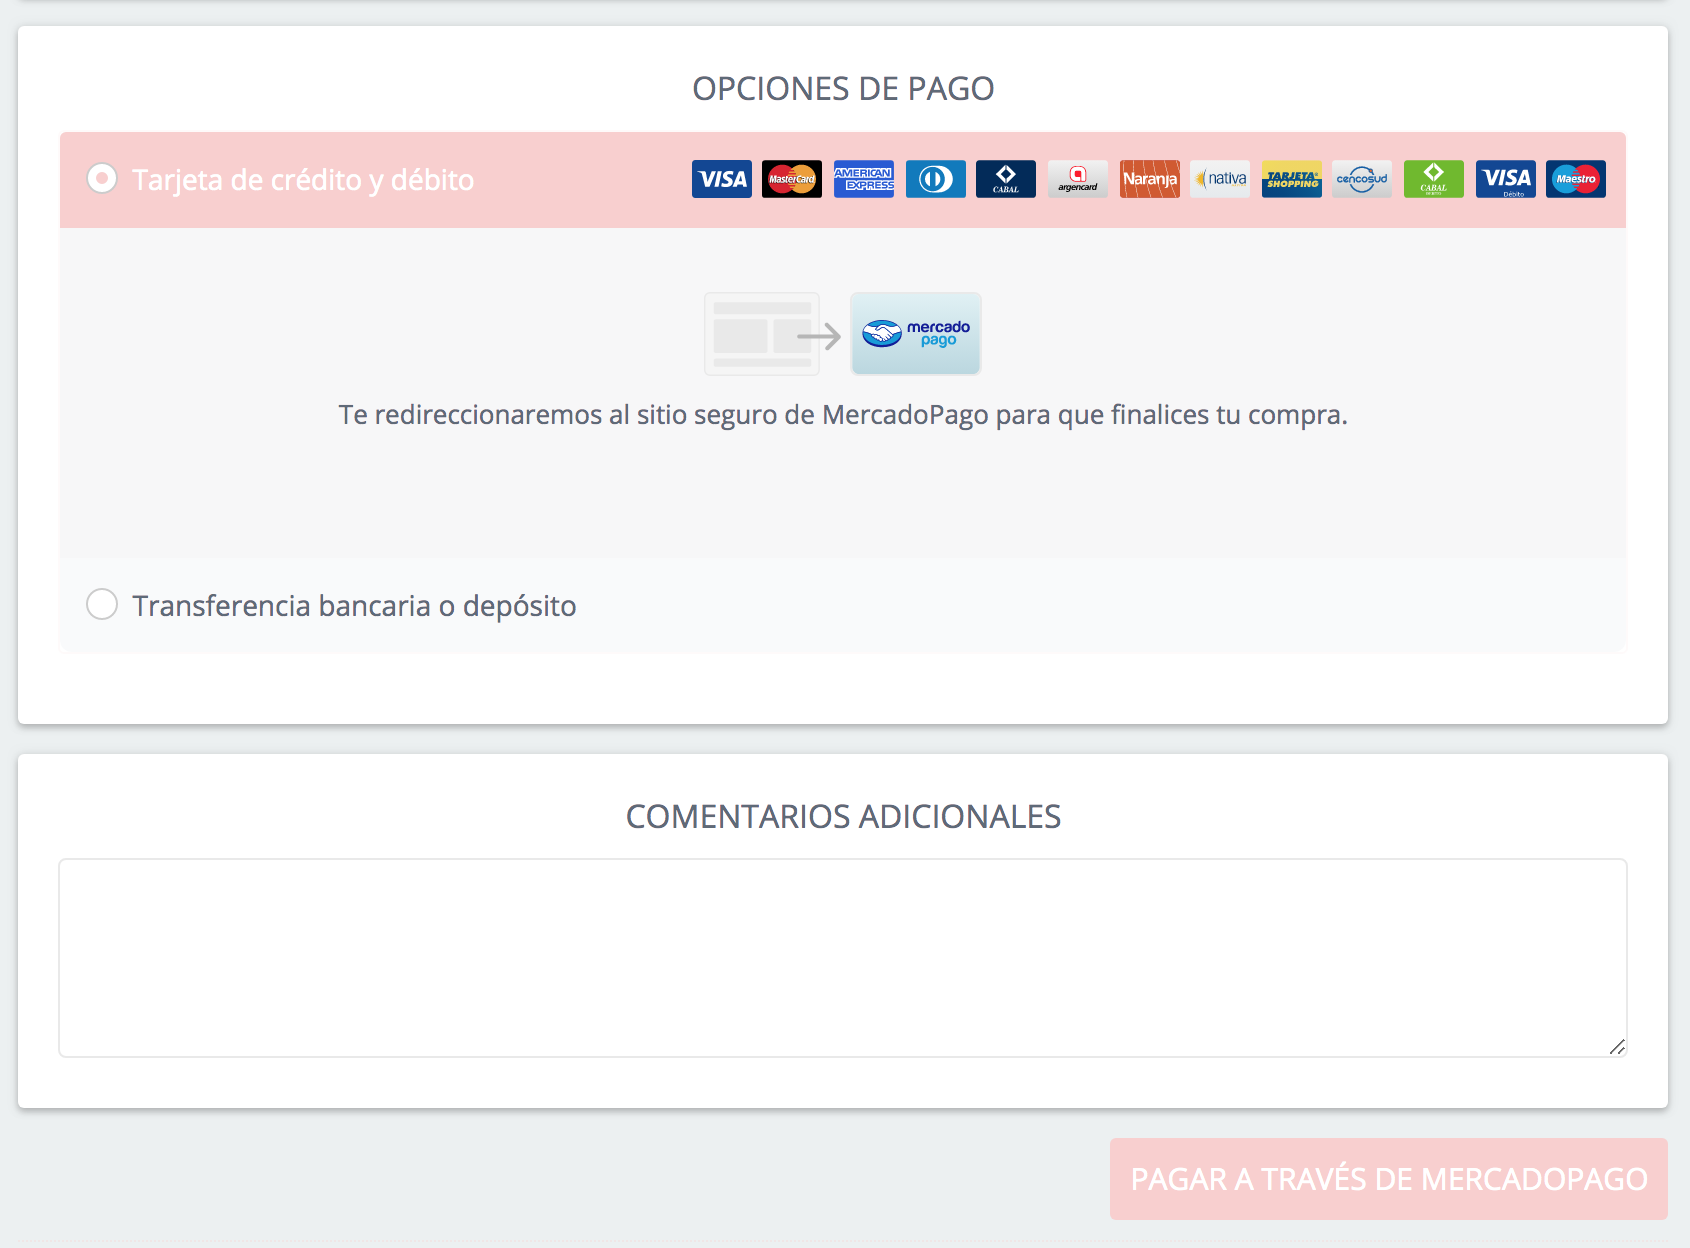Click the MercadoPago handshake logo
1690x1248 pixels.
[916, 334]
